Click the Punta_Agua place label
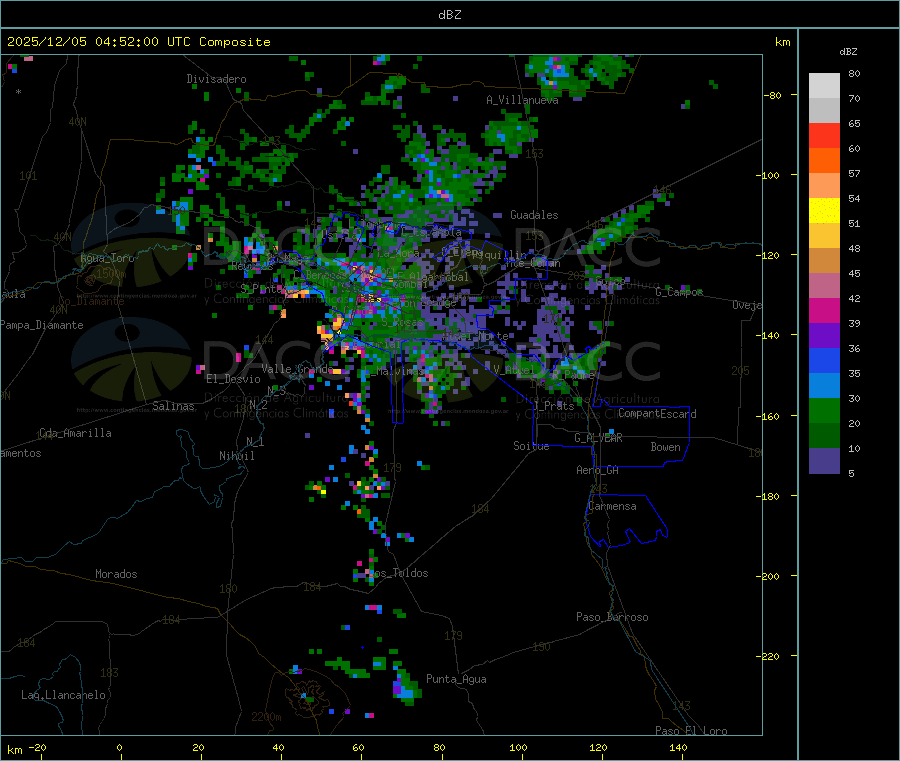This screenshot has width=900, height=761. pos(456,680)
